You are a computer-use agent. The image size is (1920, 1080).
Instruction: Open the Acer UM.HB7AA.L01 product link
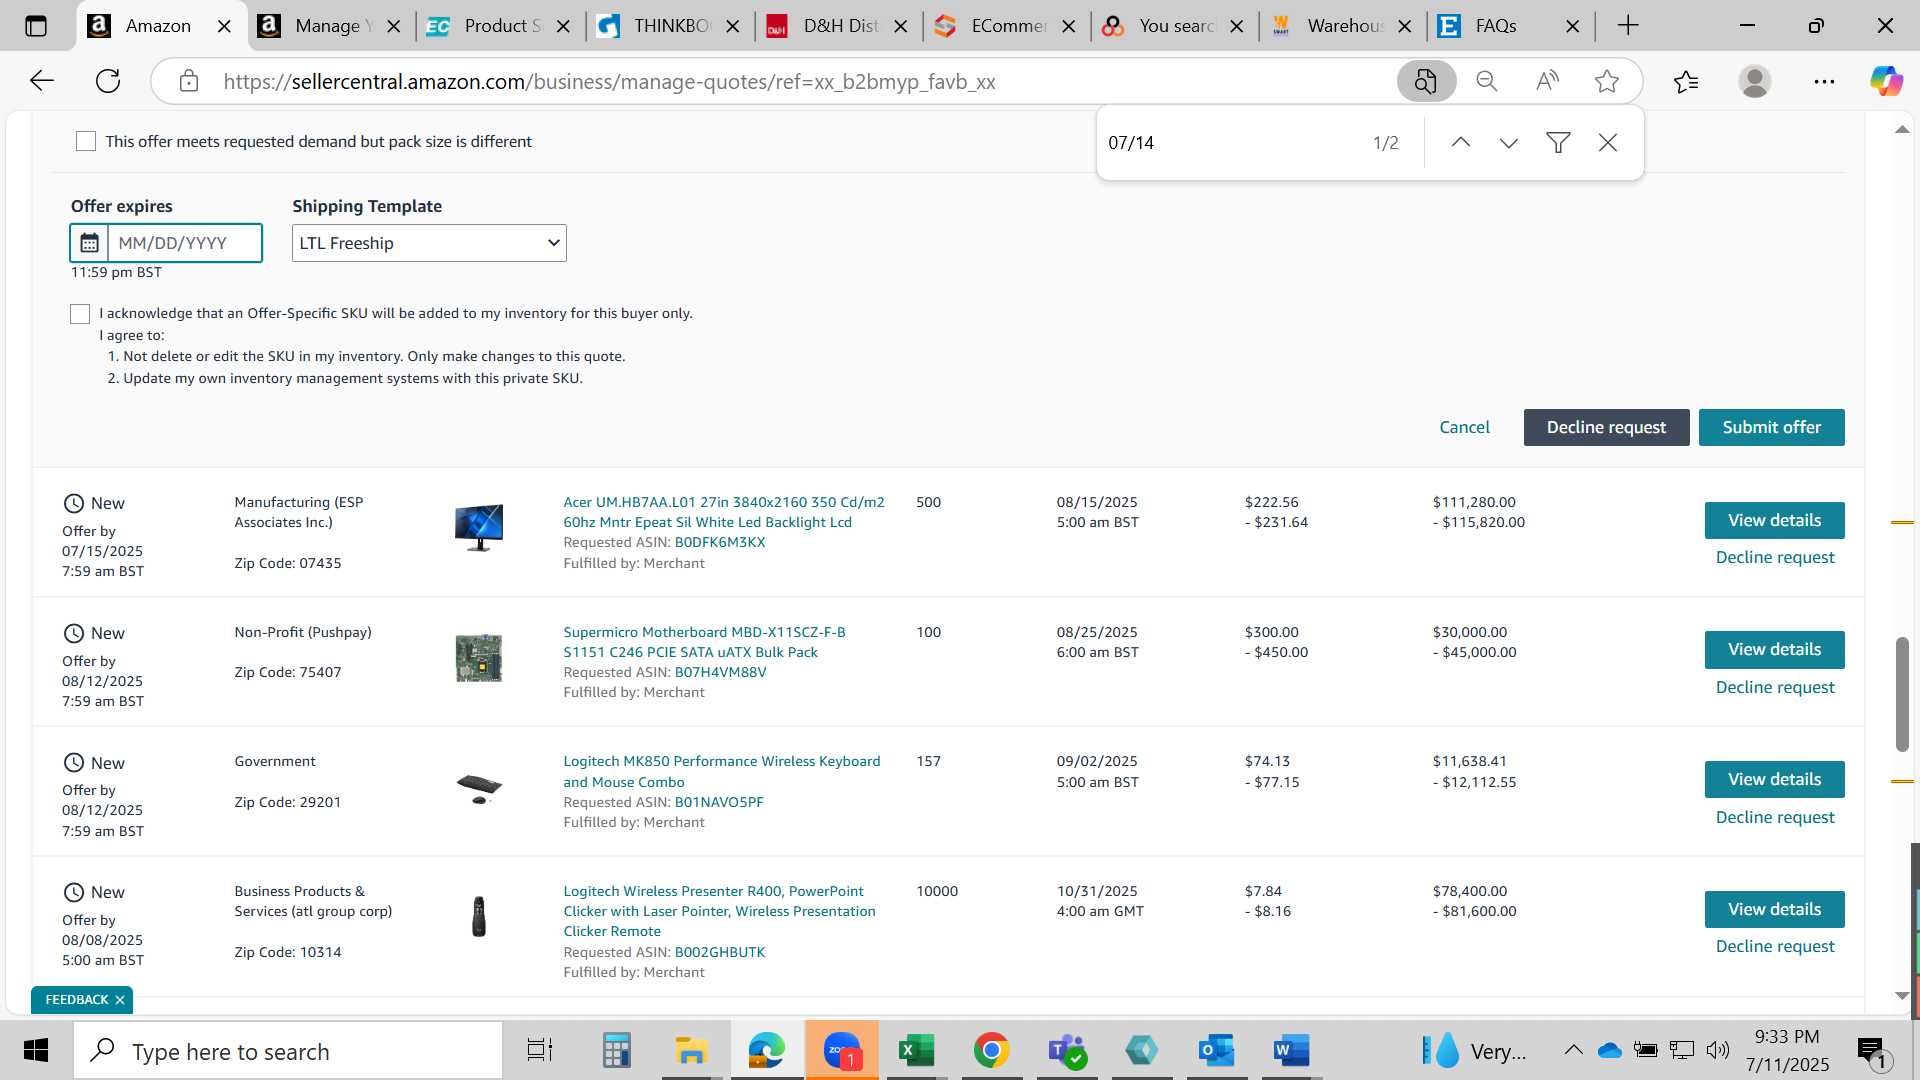[x=723, y=512]
